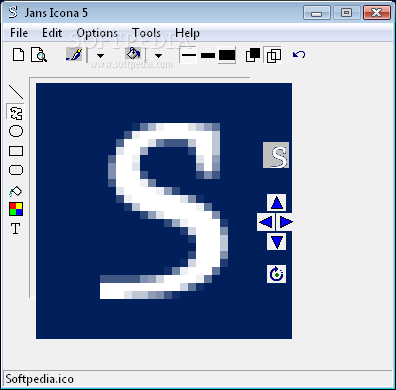Image resolution: width=396 pixels, height=390 pixels.
Task: Select the outlined shapes mode icon
Action: (x=273, y=55)
